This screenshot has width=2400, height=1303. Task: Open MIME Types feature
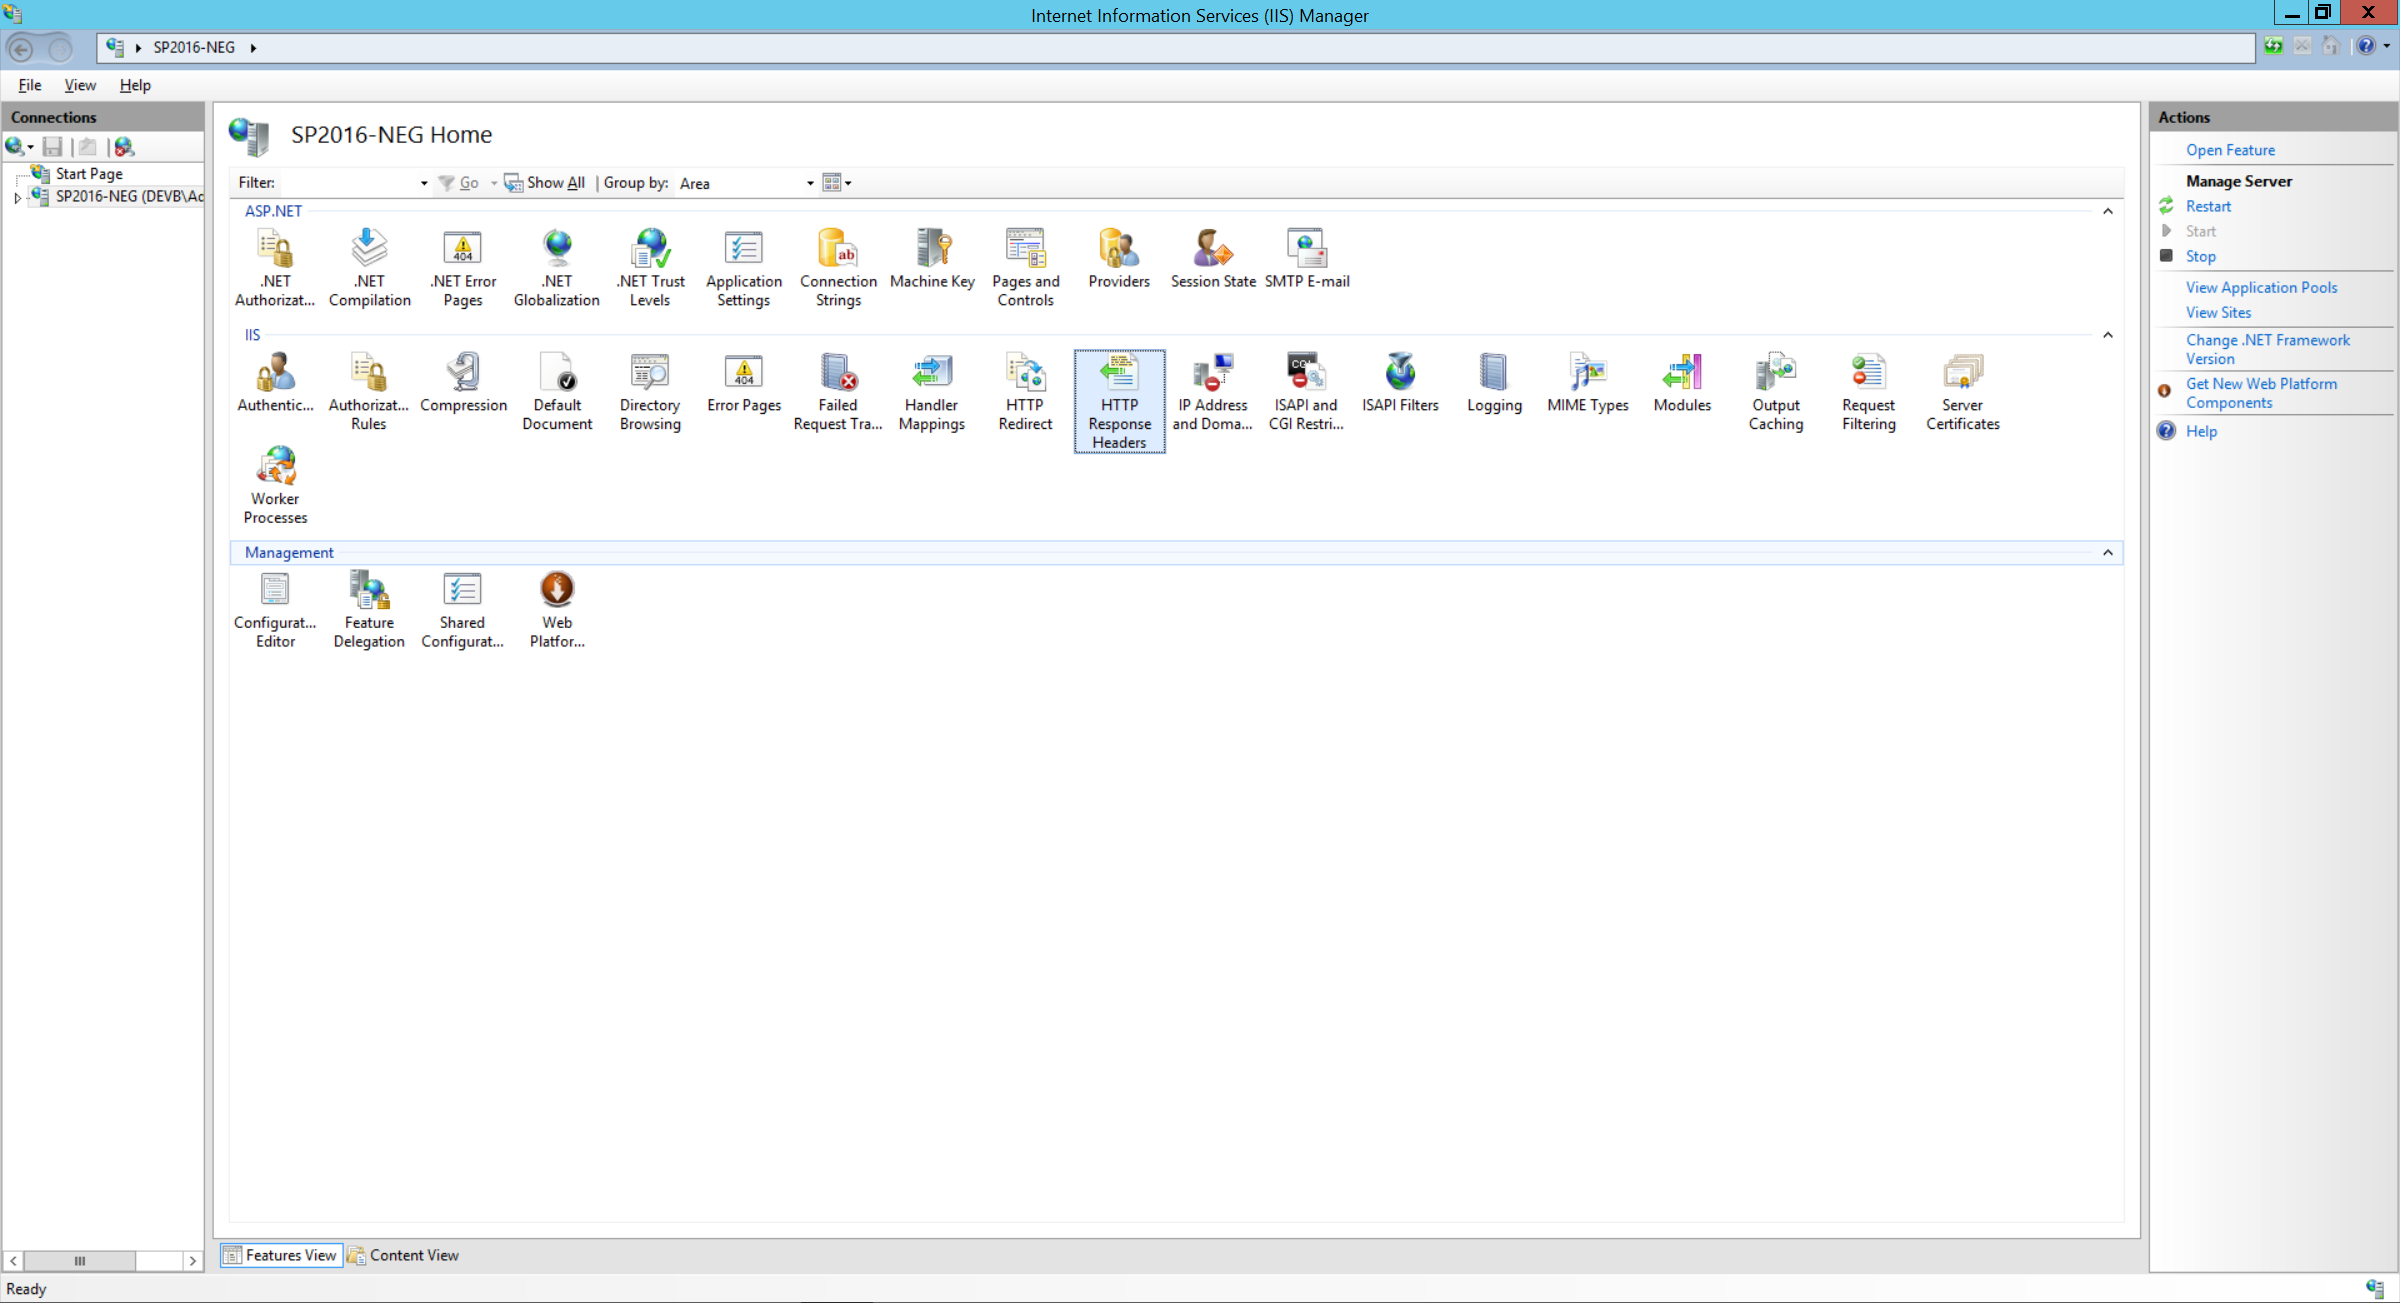coord(1588,382)
